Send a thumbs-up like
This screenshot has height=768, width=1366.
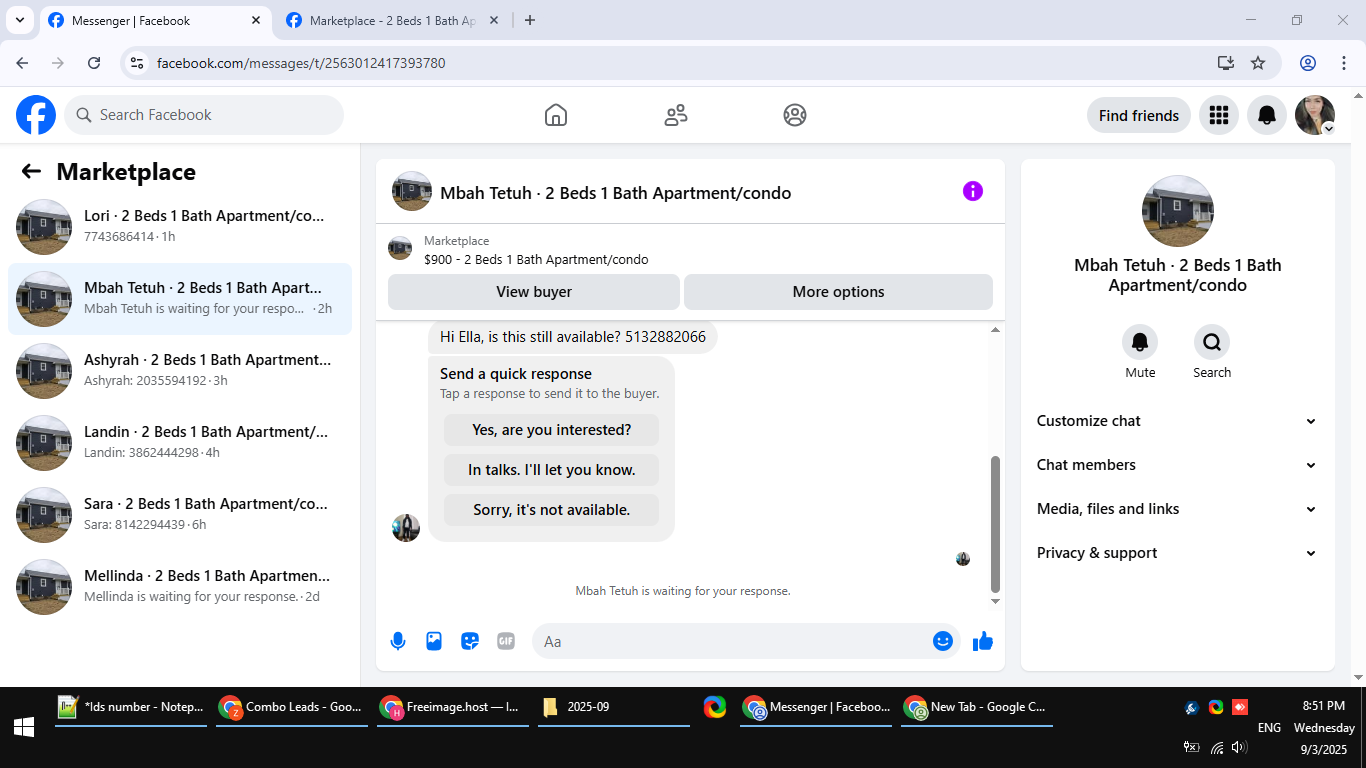[983, 641]
